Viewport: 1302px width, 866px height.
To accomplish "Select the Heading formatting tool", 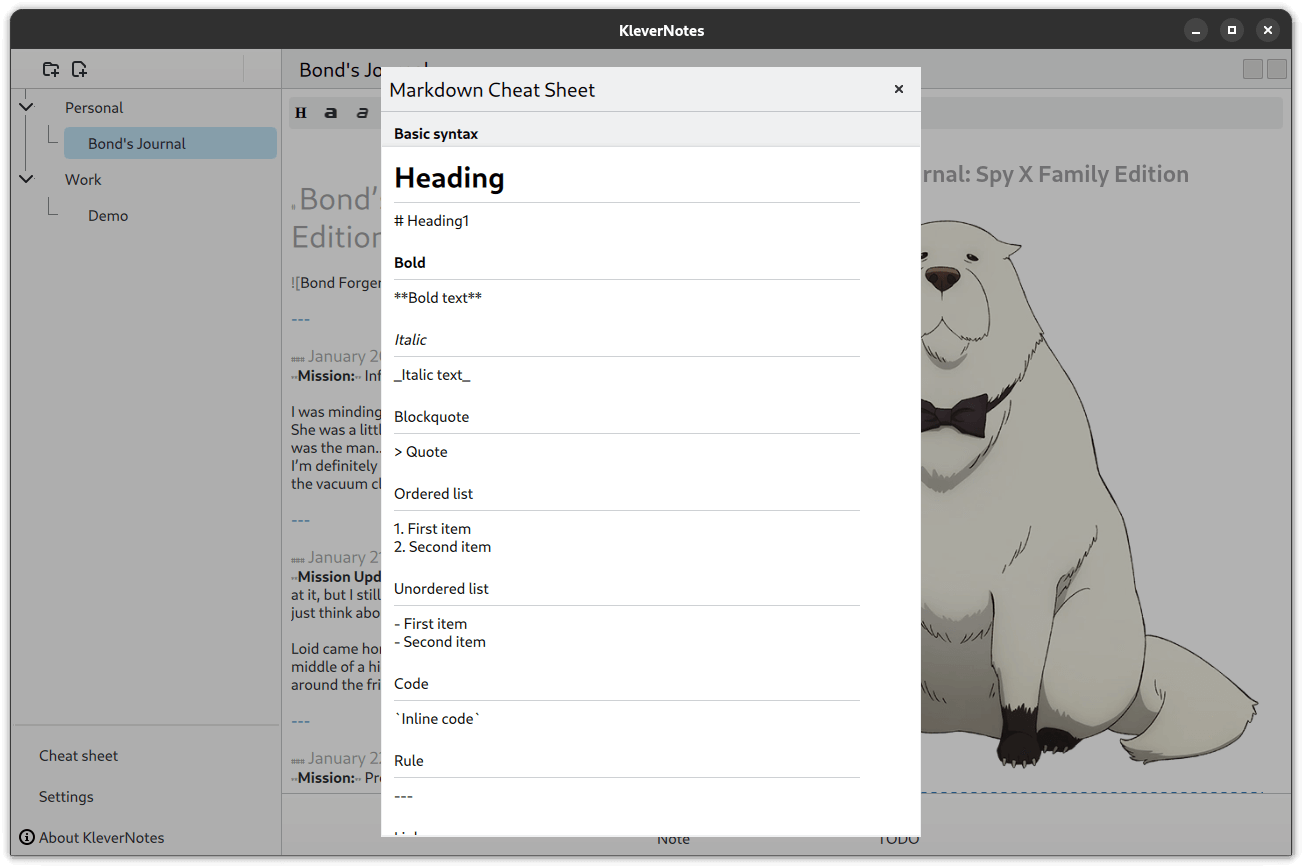I will pyautogui.click(x=300, y=112).
